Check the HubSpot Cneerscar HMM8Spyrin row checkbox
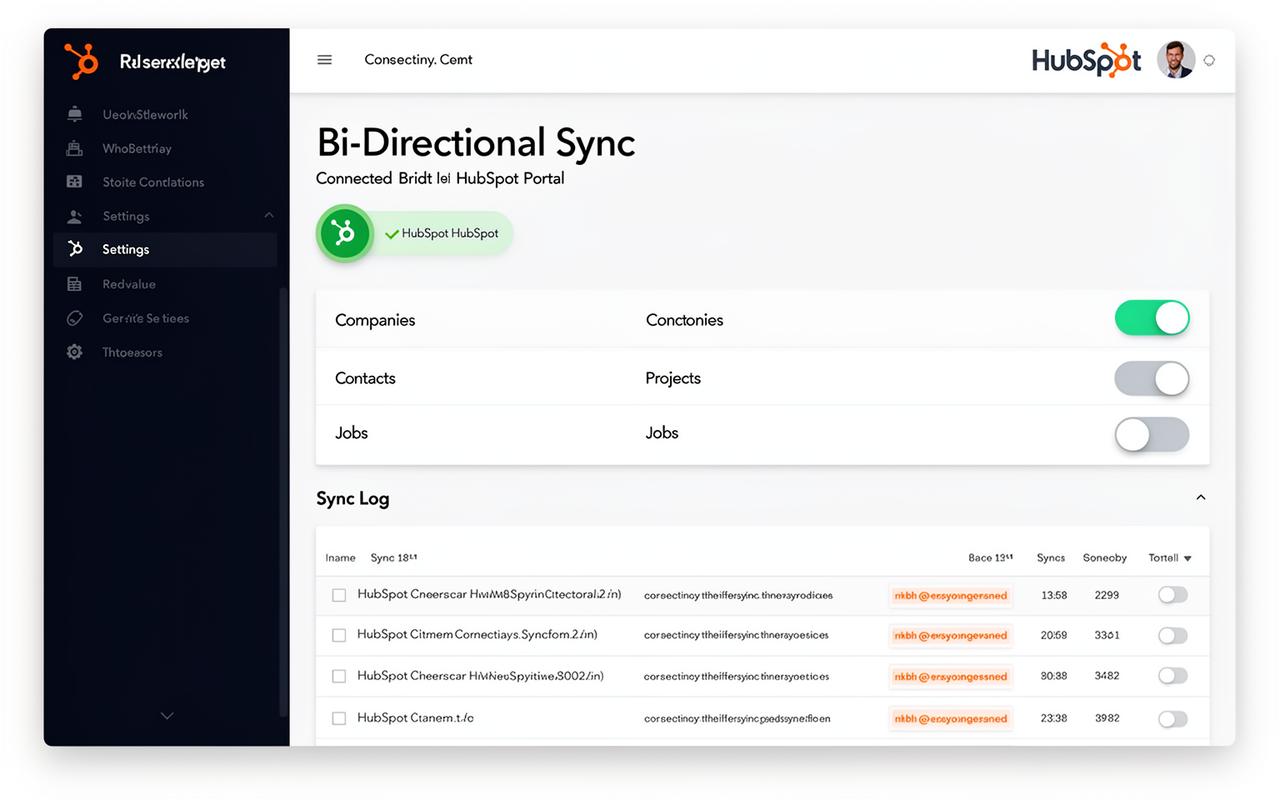This screenshot has width=1280, height=800. pos(339,595)
